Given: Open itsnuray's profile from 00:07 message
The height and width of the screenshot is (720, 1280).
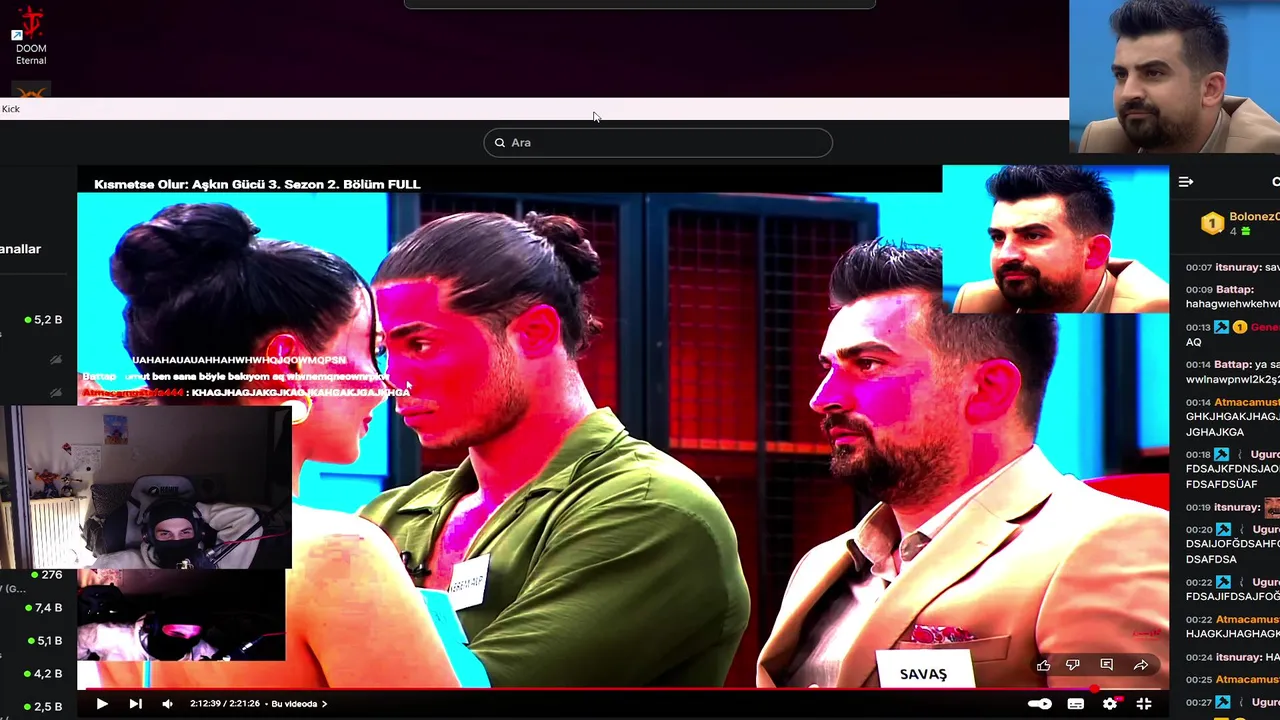Looking at the screenshot, I should 1238,268.
